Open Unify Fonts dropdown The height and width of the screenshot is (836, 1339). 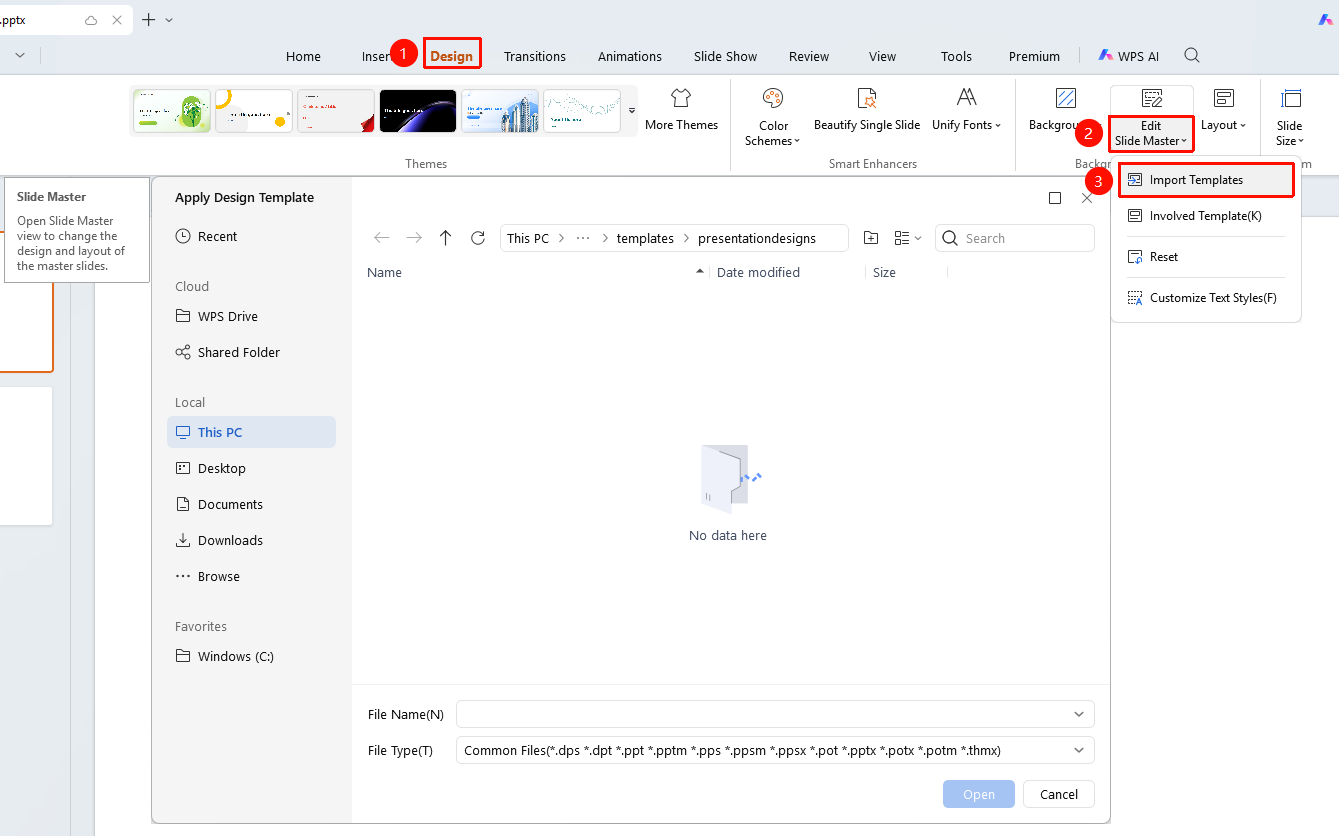pos(966,125)
